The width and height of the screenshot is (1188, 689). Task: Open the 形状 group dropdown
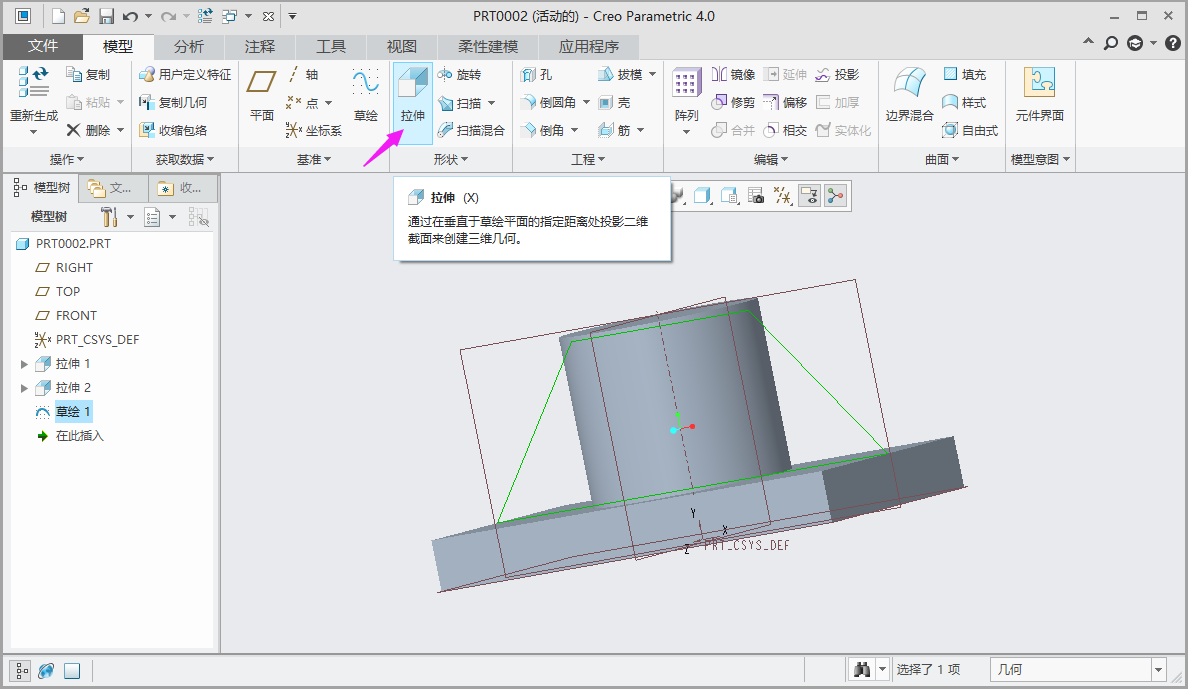click(x=451, y=160)
